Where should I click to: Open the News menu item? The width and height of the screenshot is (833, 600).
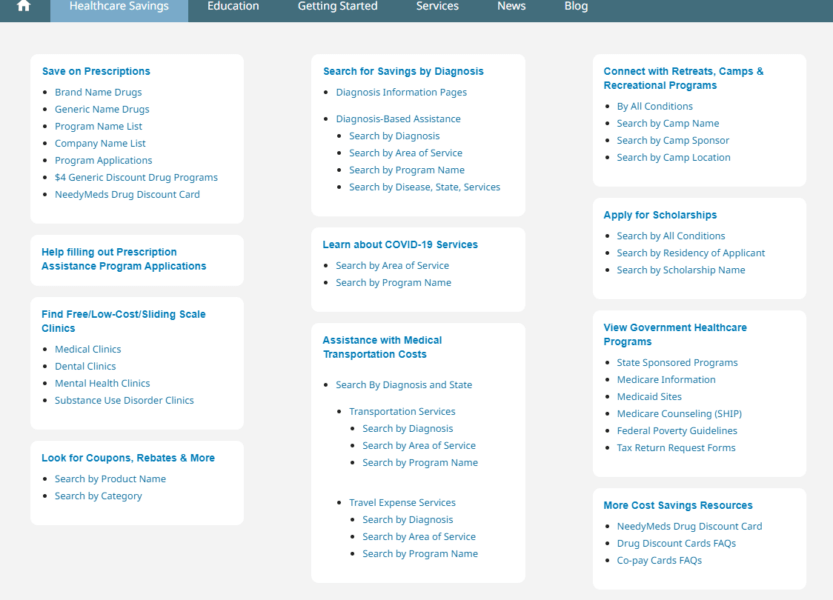click(x=511, y=6)
